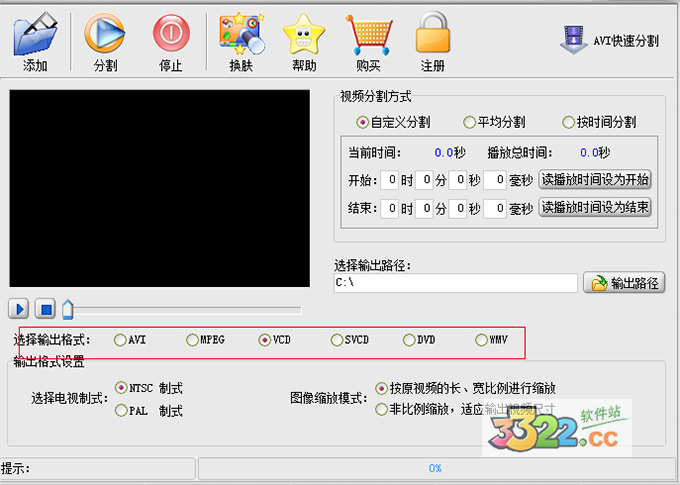Image resolution: width=680 pixels, height=485 pixels.
Task: Click the 播放总时间 0.0秒 value
Action: [x=595, y=153]
